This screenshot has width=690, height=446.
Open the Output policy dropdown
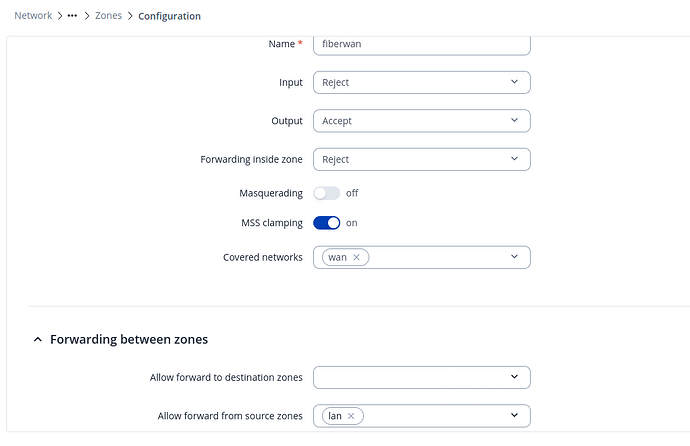tap(421, 121)
